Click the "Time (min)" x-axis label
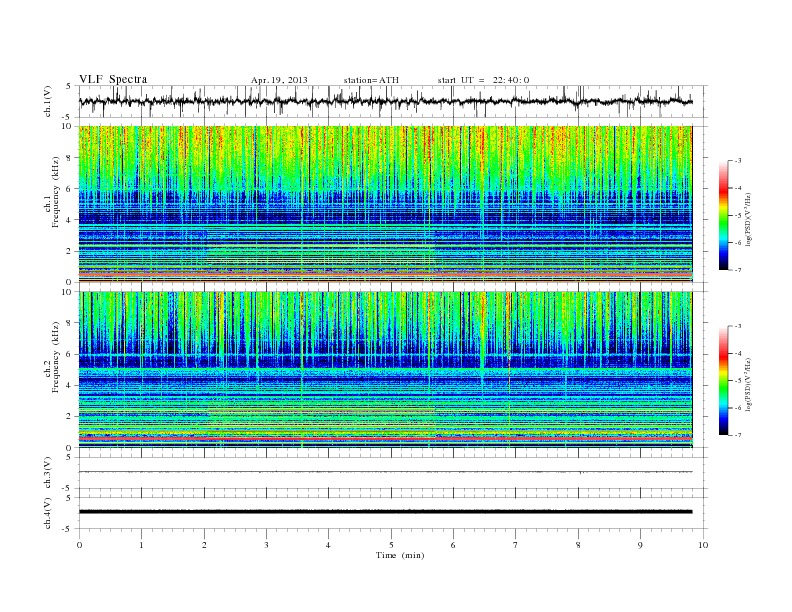This screenshot has width=792, height=612. 400,555
